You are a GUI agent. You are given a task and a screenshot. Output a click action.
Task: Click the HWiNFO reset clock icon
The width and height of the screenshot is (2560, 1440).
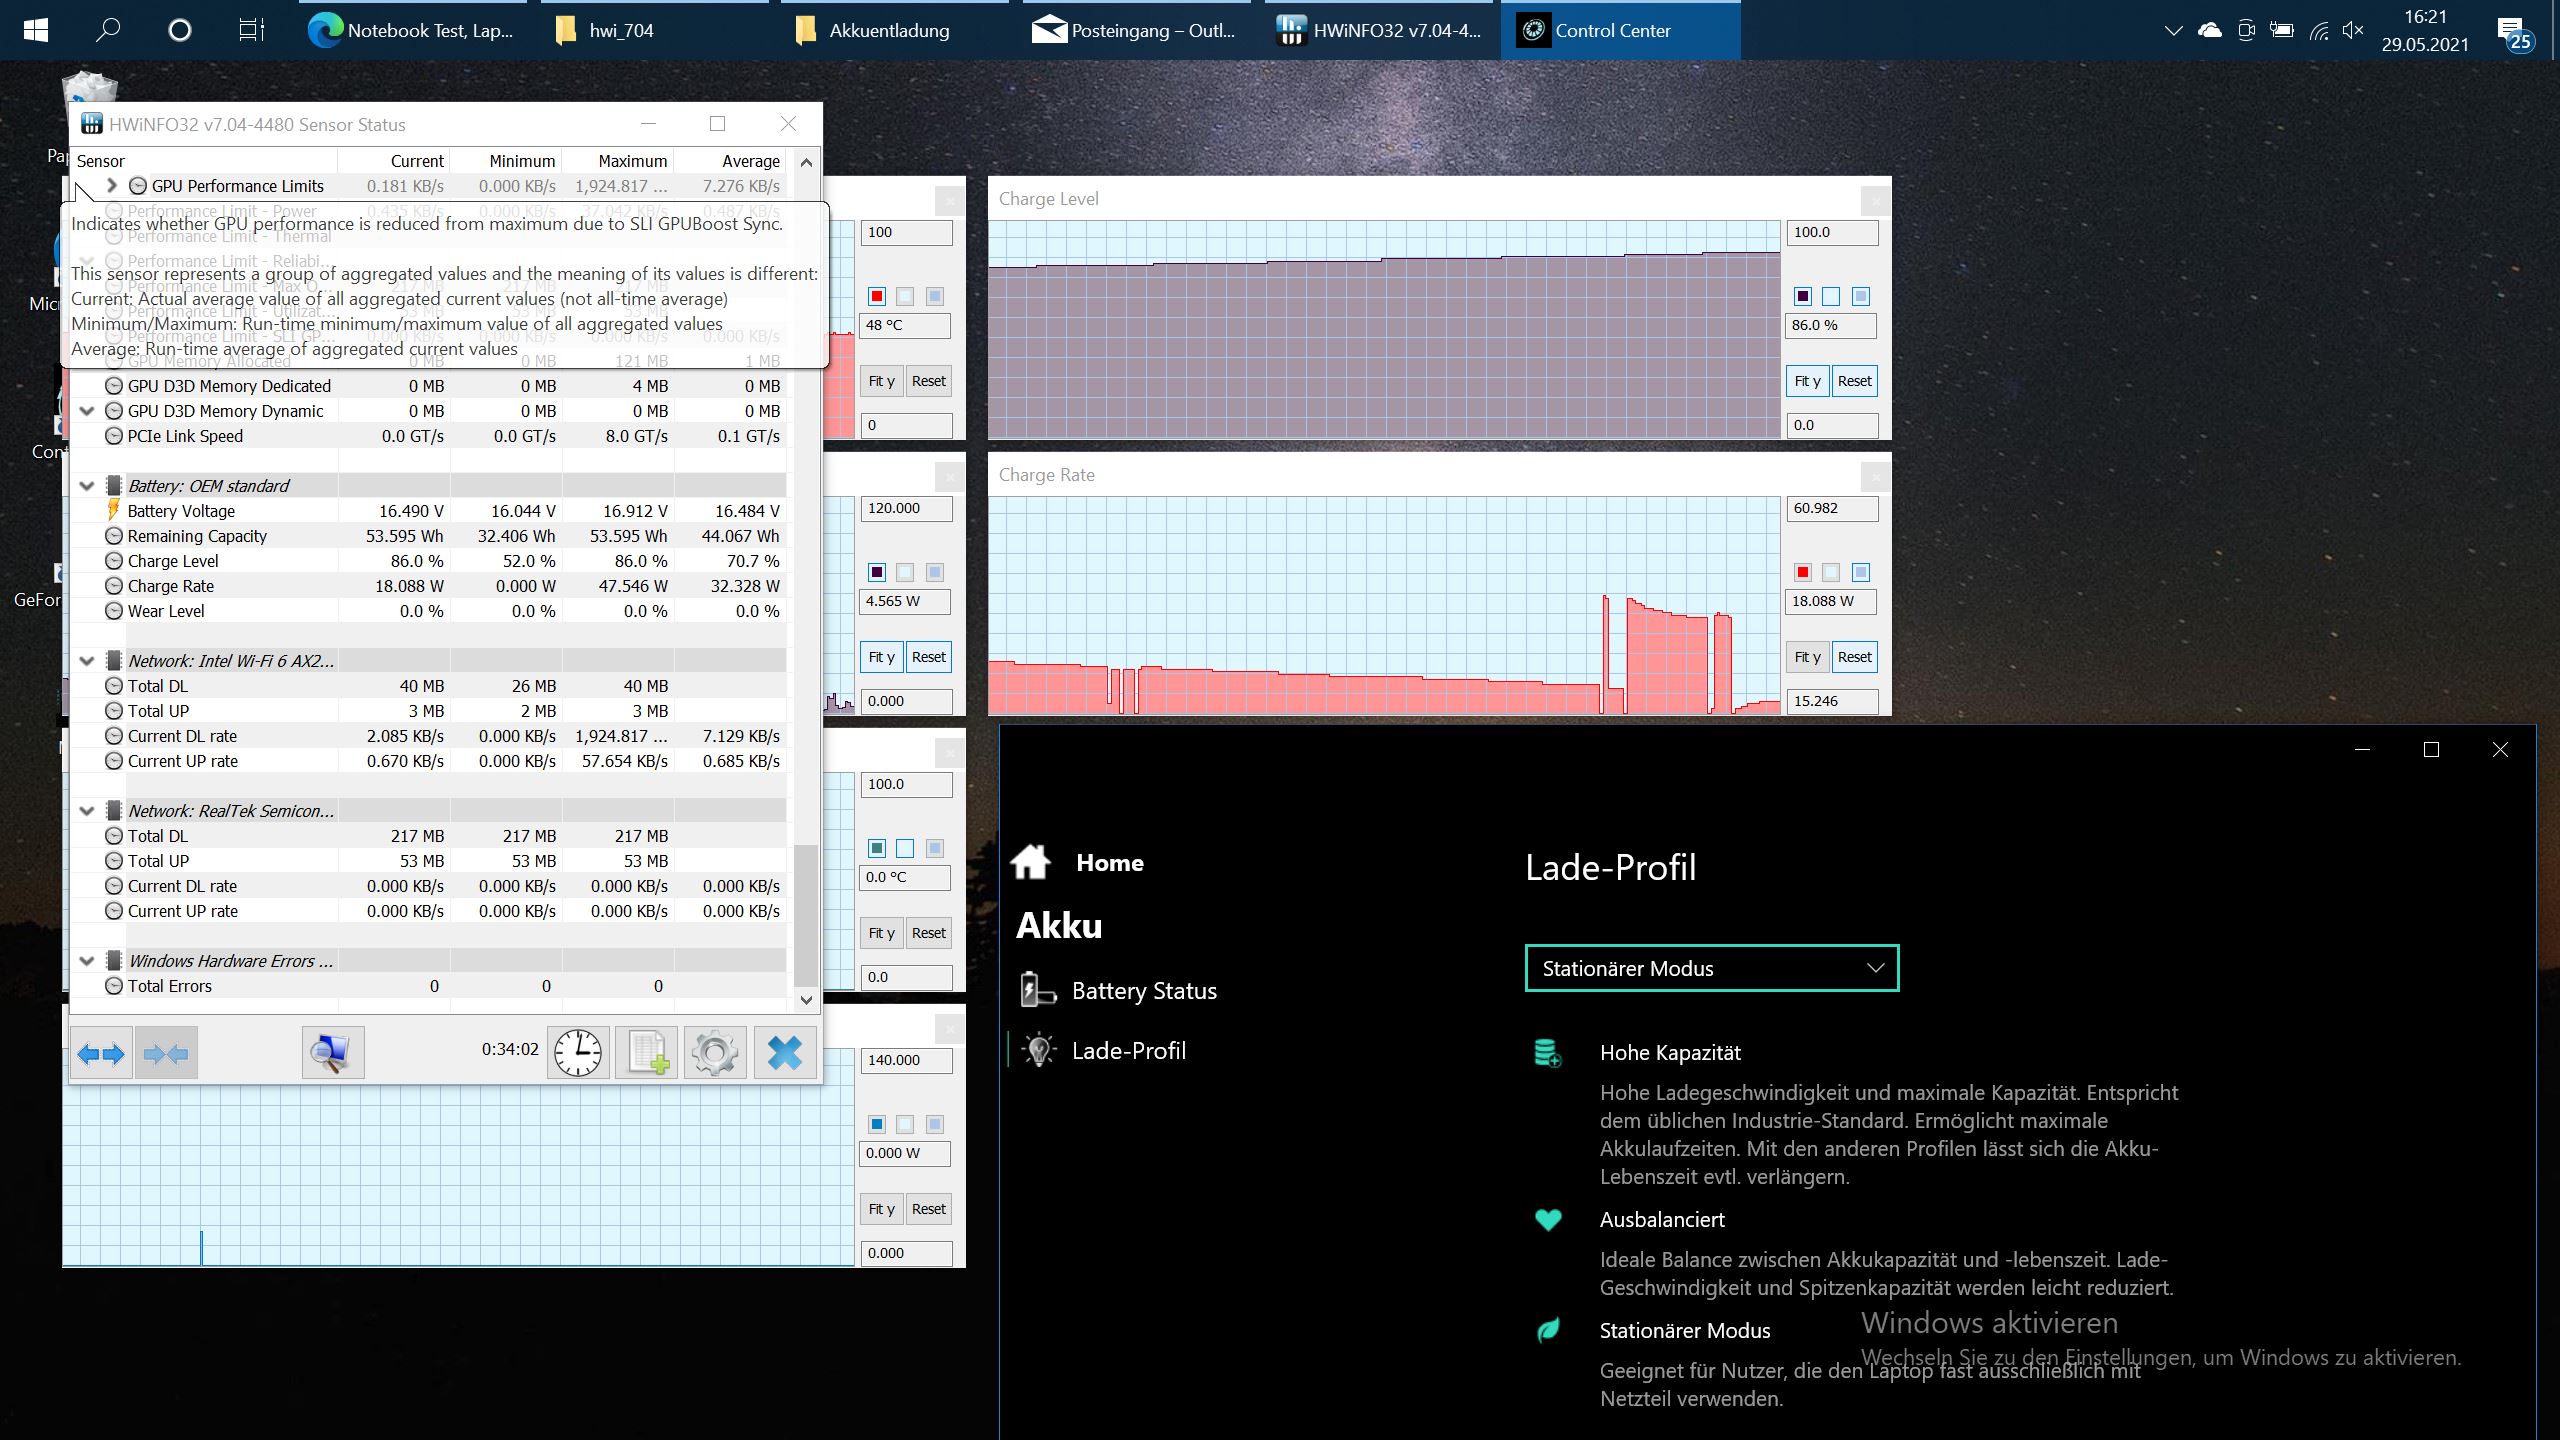click(578, 1053)
